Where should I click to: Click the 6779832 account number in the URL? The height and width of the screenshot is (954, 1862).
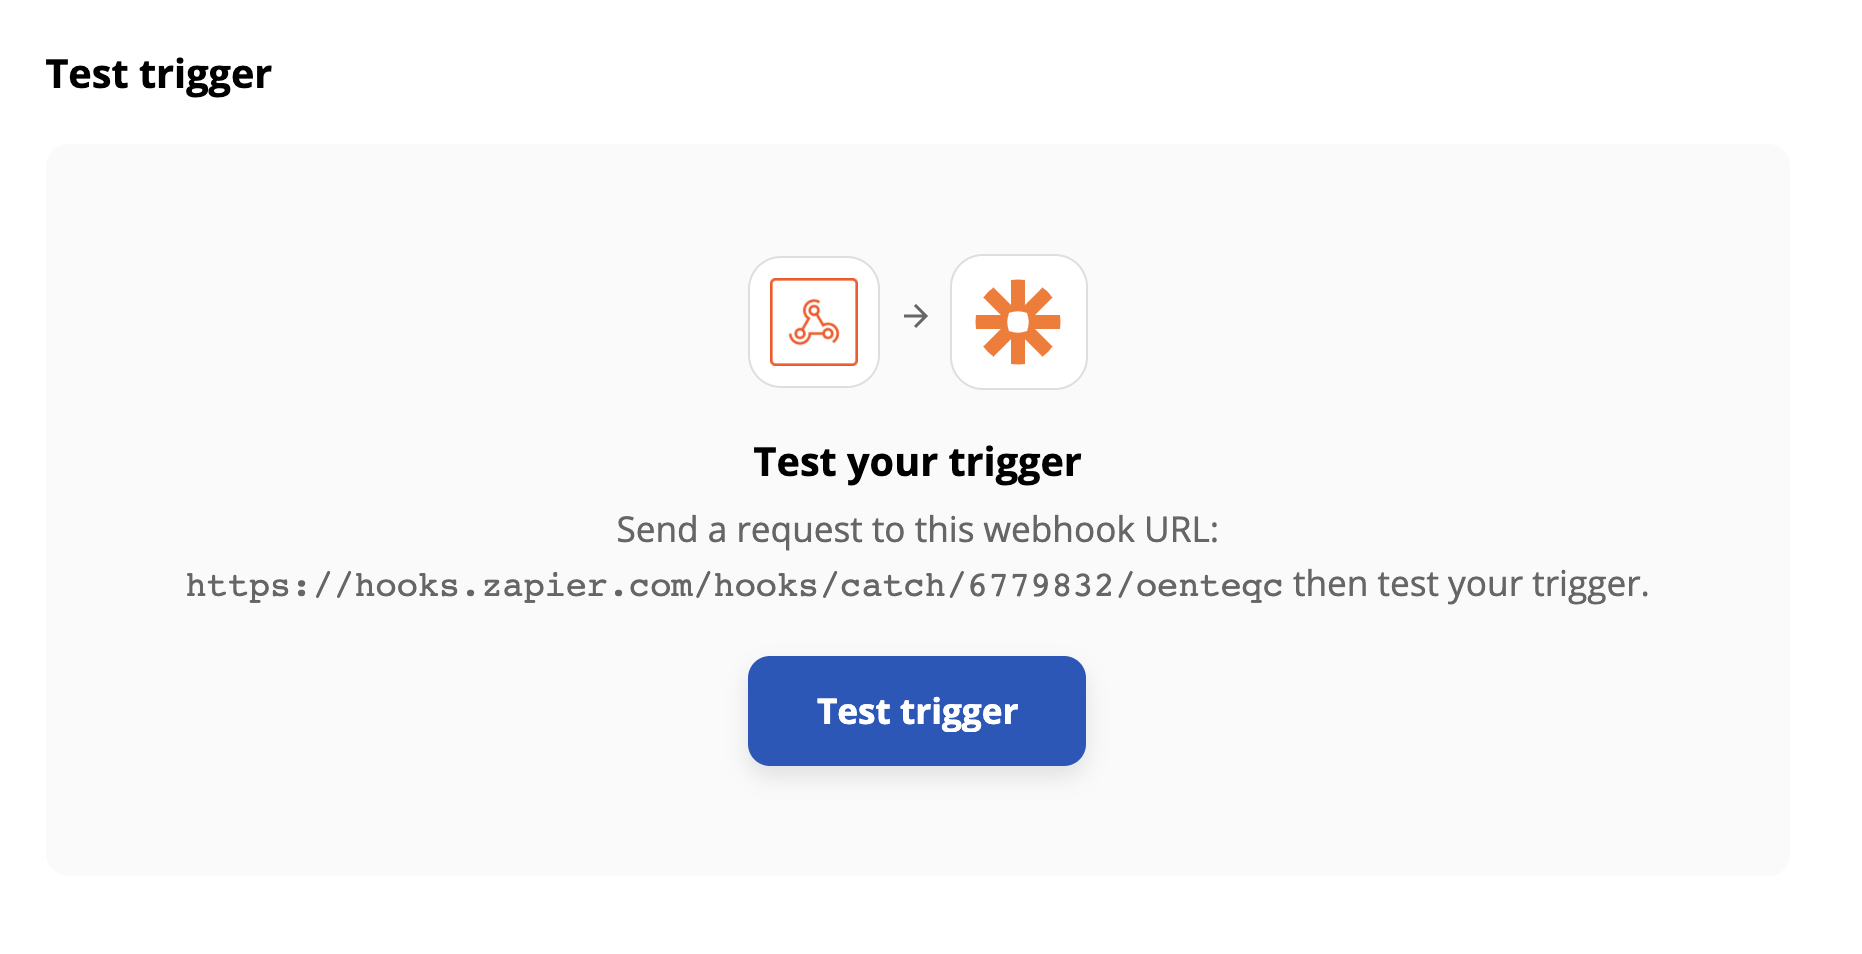pos(1040,585)
